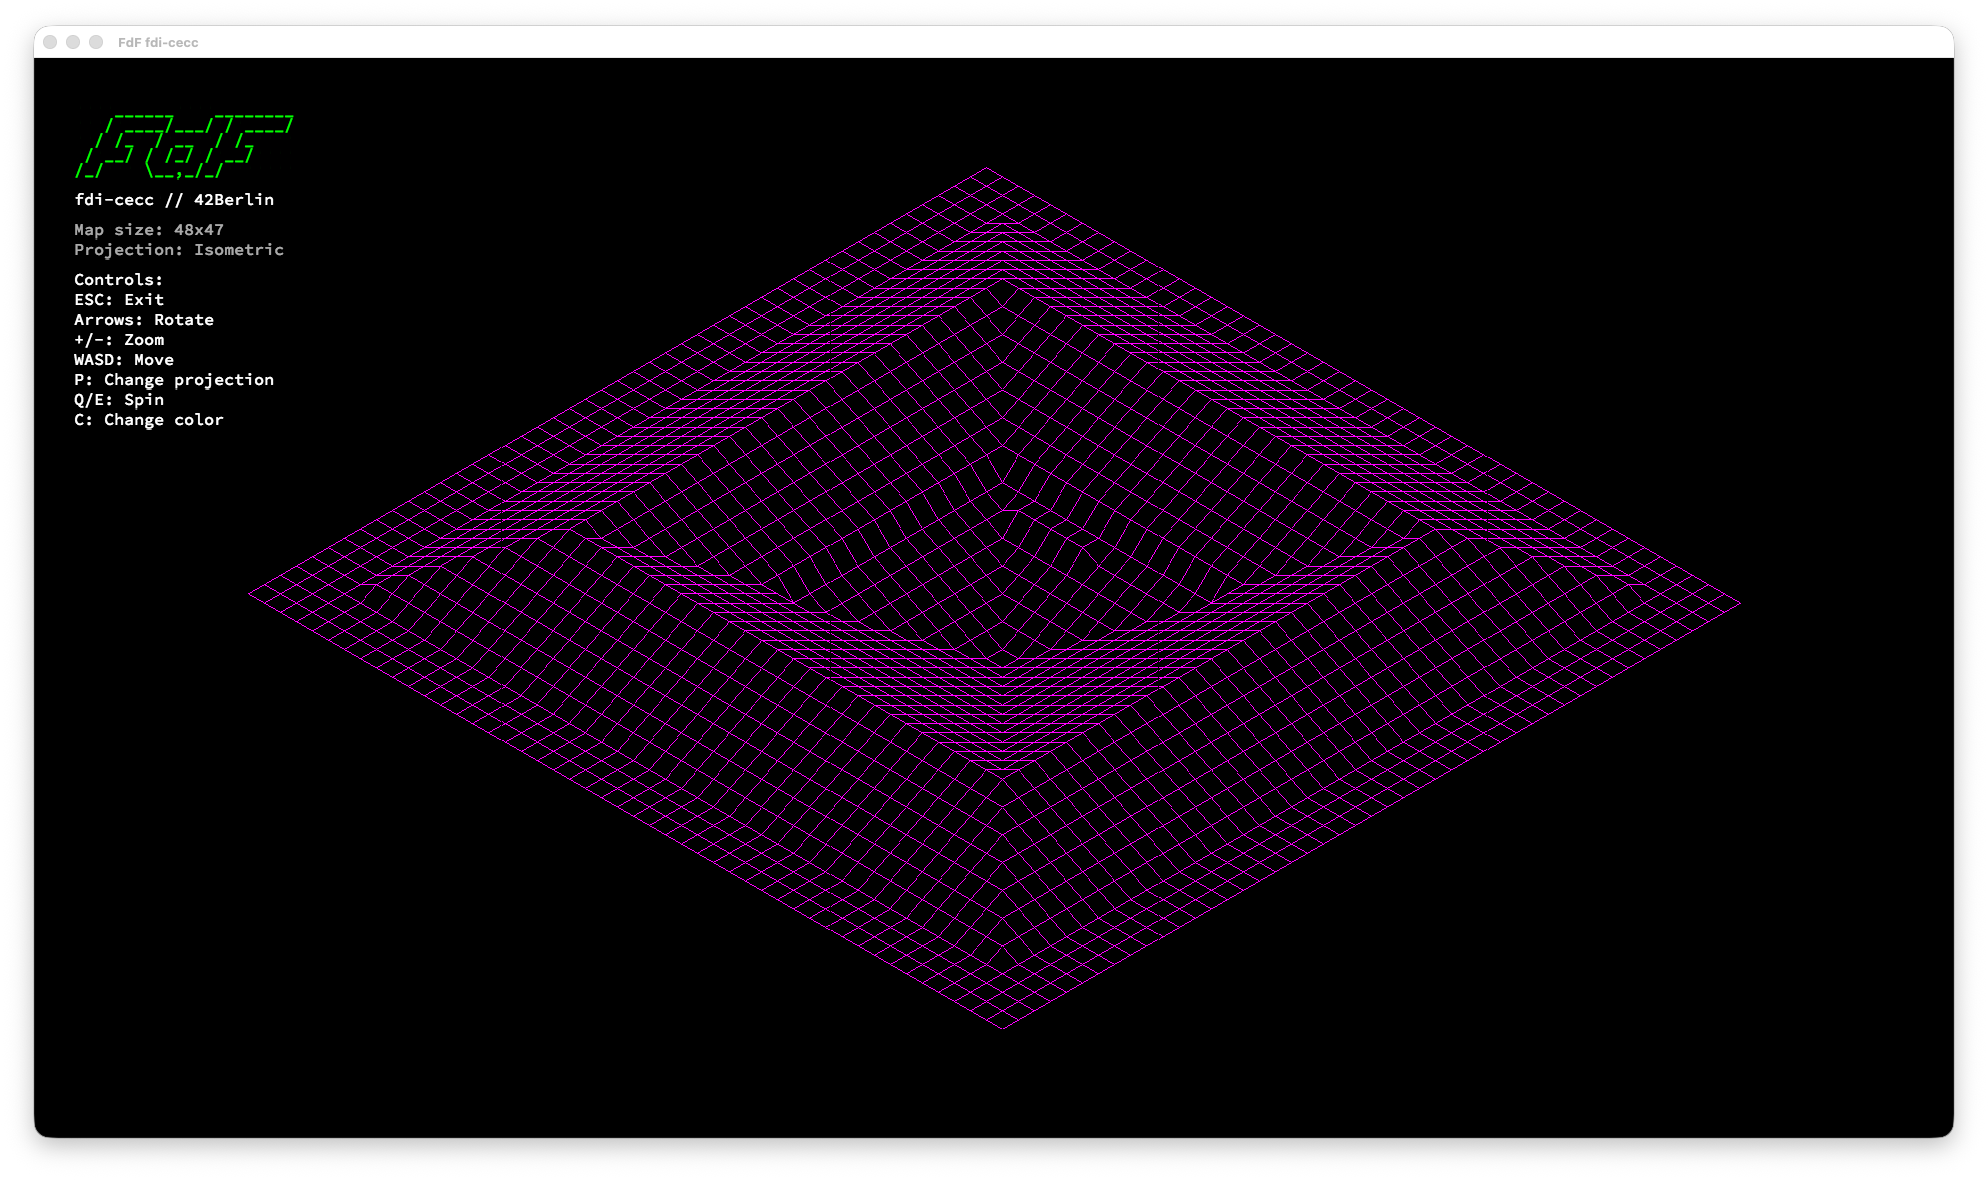Click the 'Map size: 48x47' line
The image size is (1988, 1180).
point(149,230)
